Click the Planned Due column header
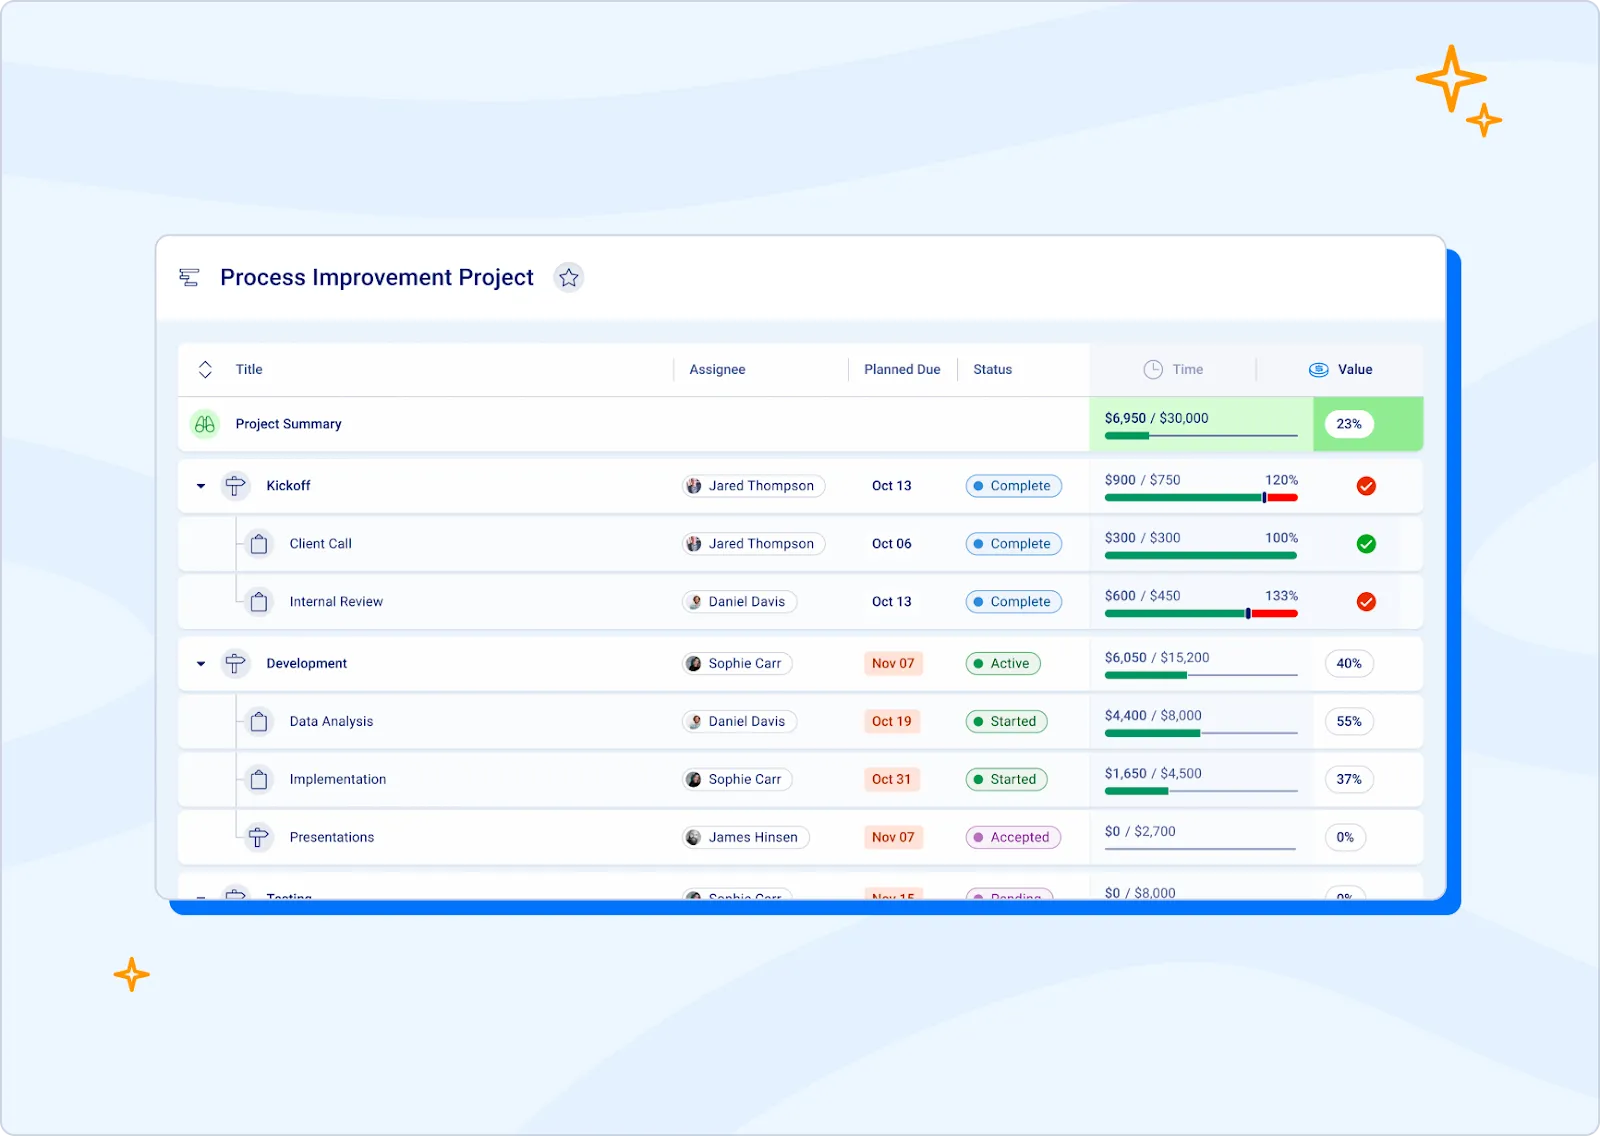The height and width of the screenshot is (1136, 1600). click(902, 369)
